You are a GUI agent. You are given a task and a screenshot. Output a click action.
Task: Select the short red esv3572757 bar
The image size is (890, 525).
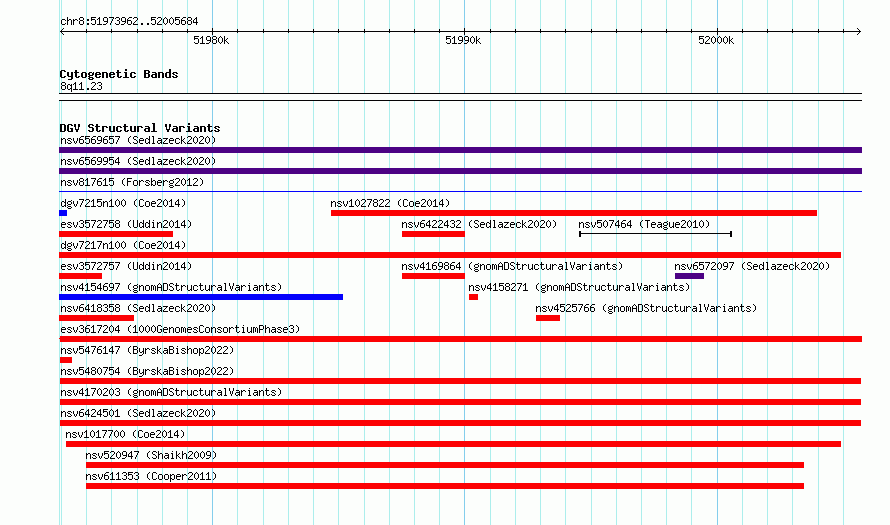pos(80,276)
